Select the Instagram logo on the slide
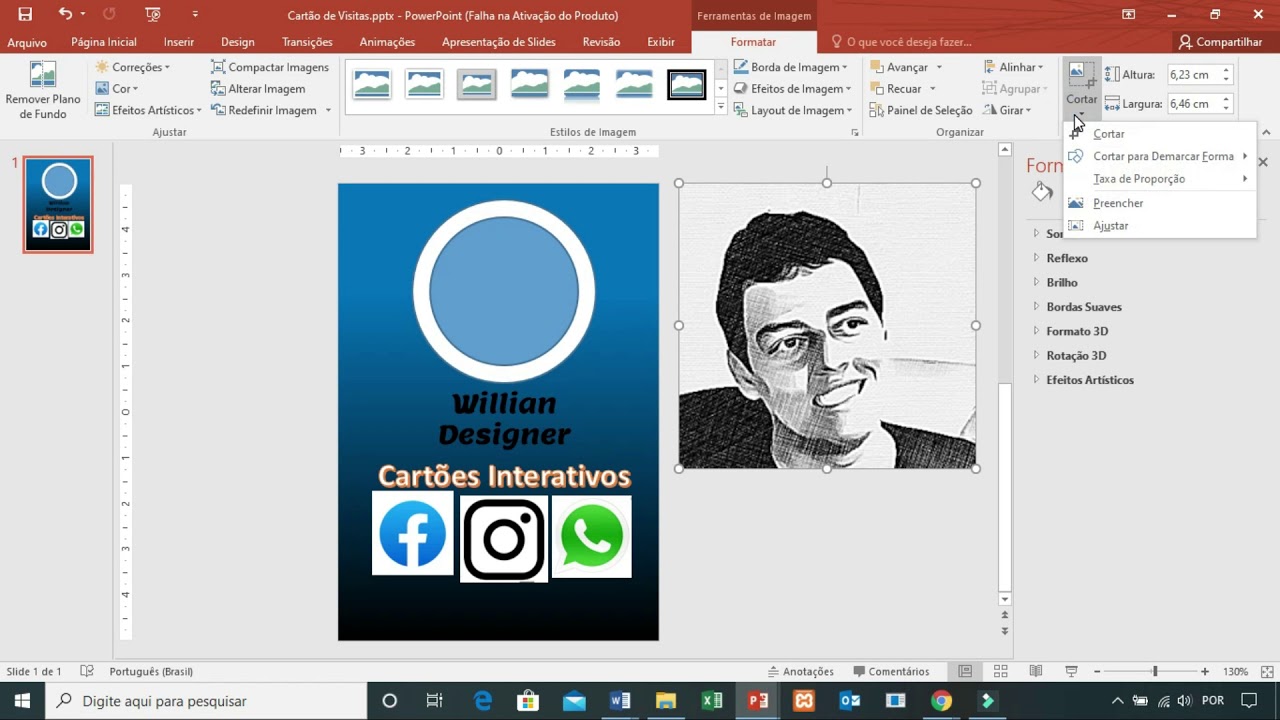 click(x=504, y=538)
